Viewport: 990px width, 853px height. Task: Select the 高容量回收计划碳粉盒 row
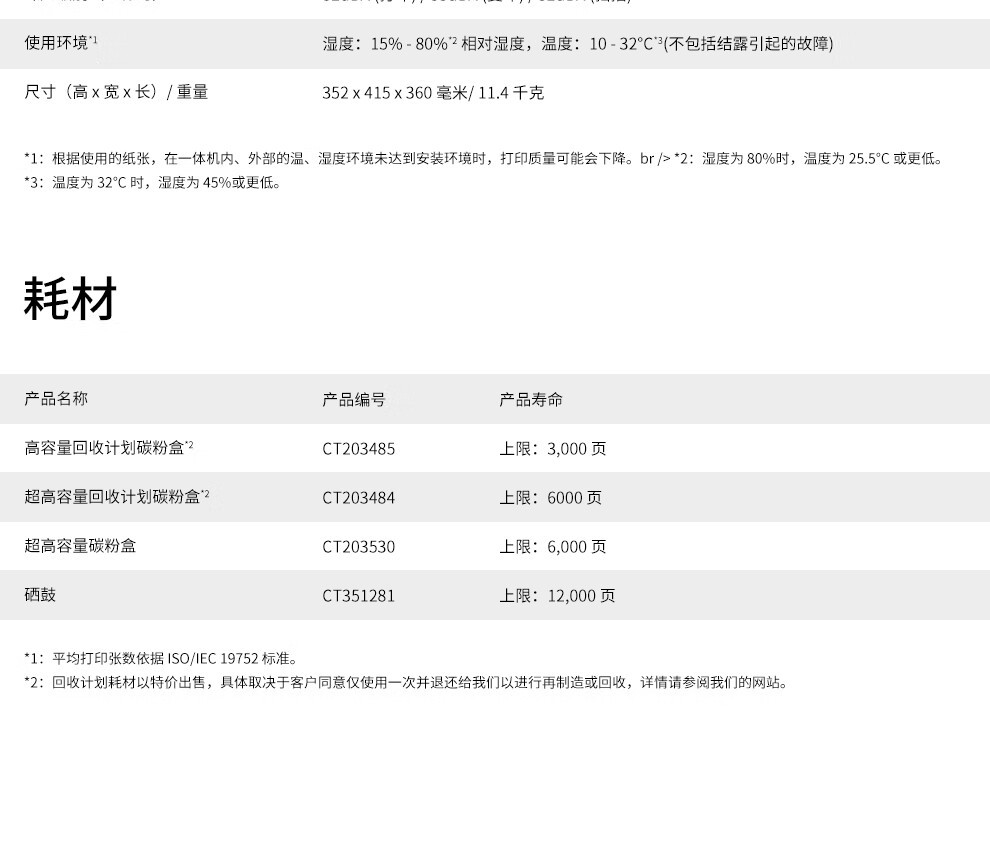point(107,449)
